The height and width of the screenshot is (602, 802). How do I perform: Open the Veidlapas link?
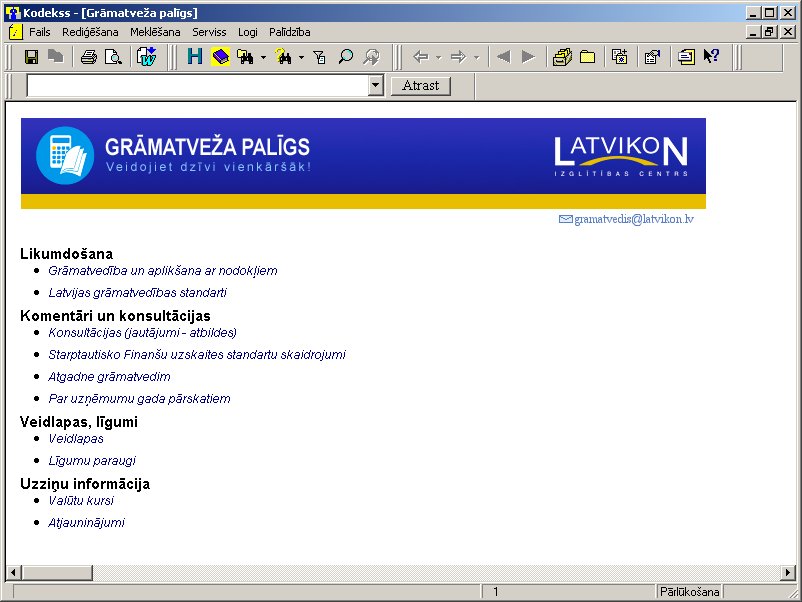click(x=76, y=438)
